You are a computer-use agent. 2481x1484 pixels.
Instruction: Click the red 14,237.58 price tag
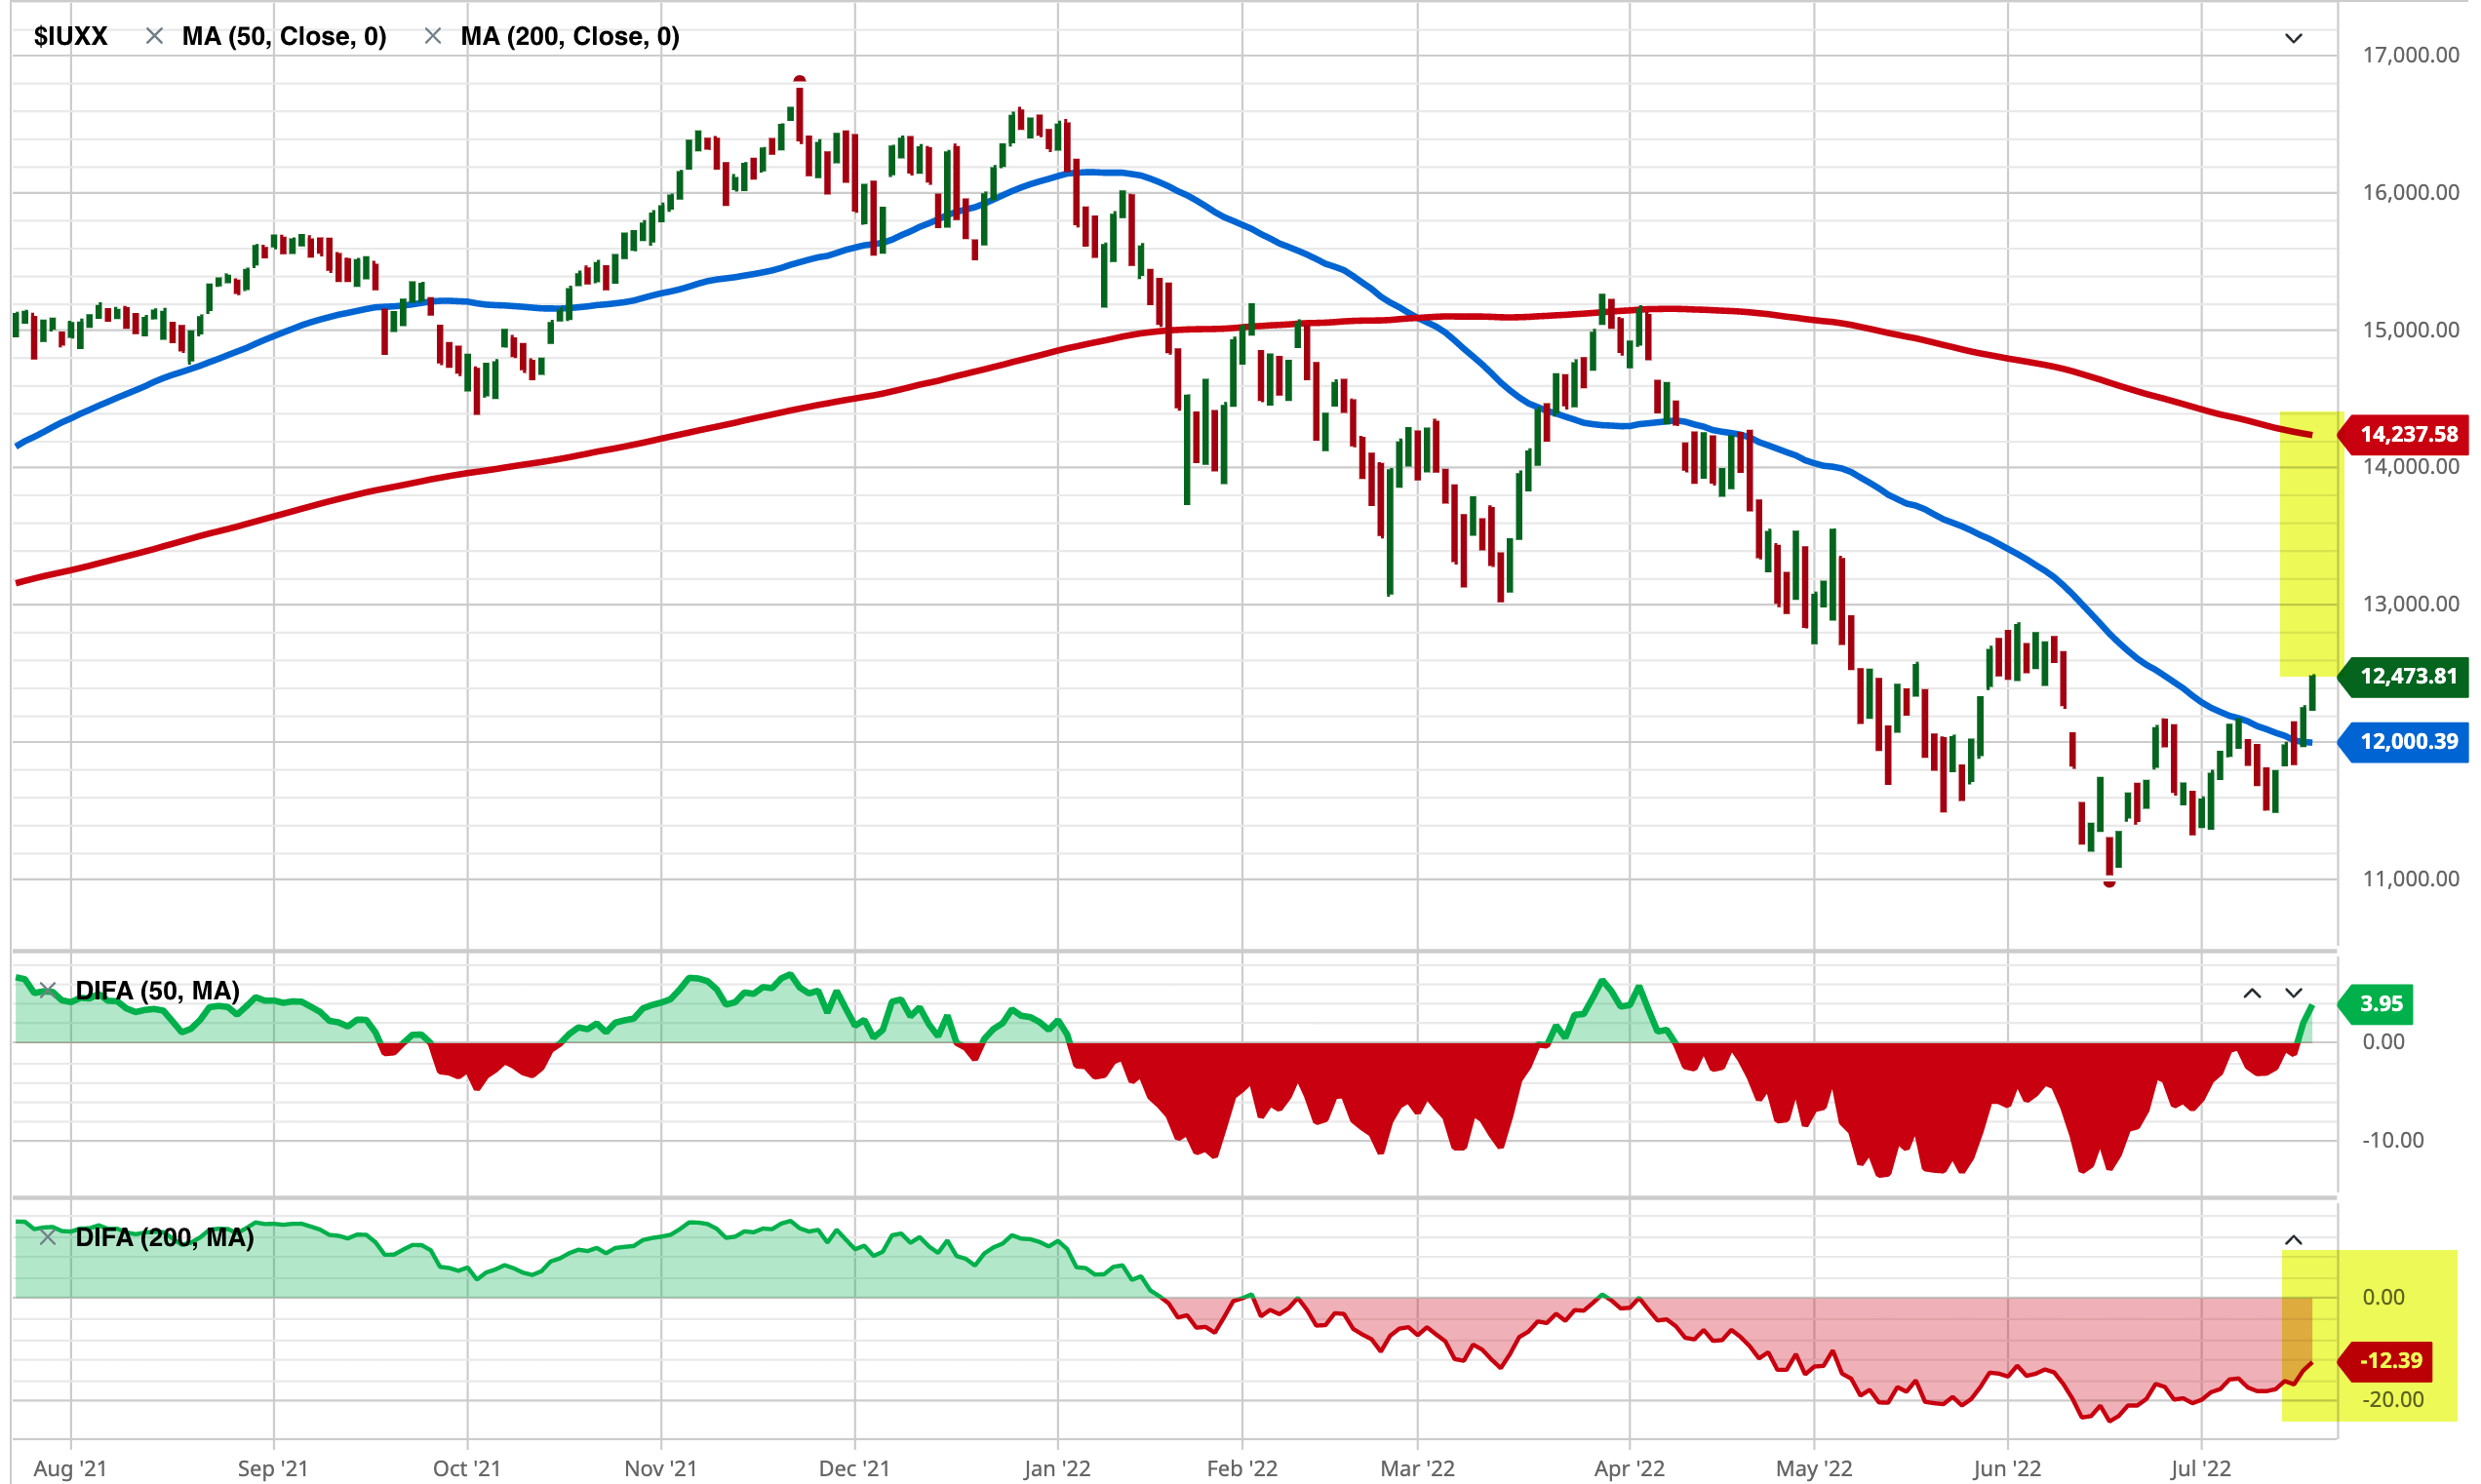(2406, 434)
